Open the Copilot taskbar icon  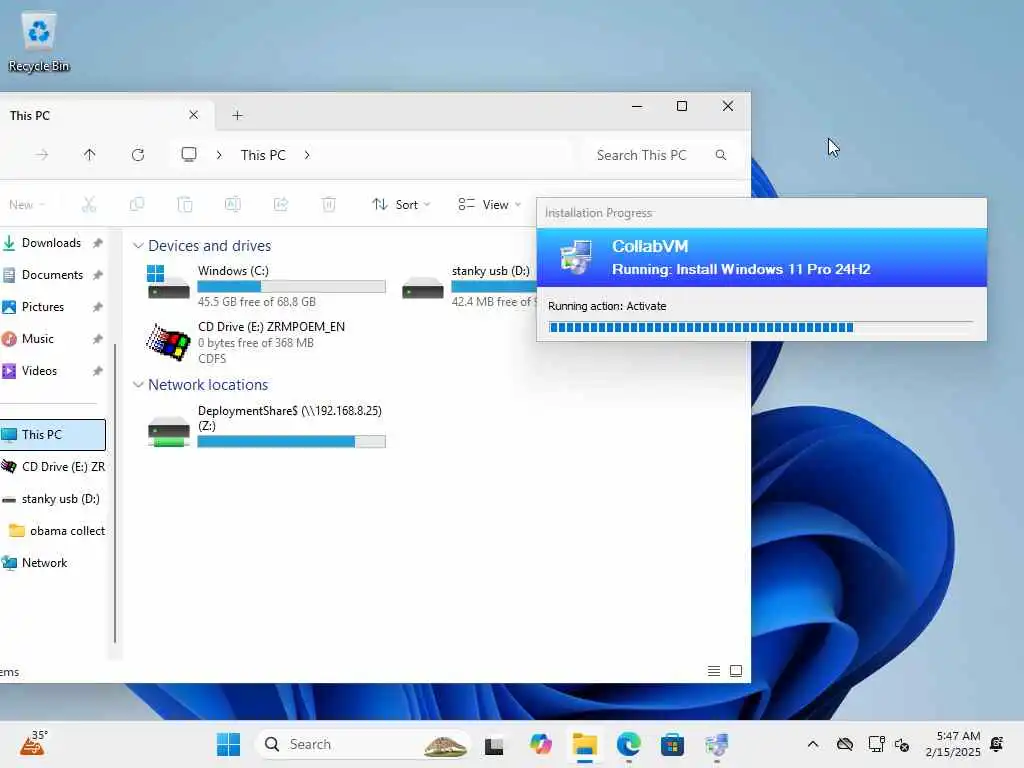pos(541,744)
